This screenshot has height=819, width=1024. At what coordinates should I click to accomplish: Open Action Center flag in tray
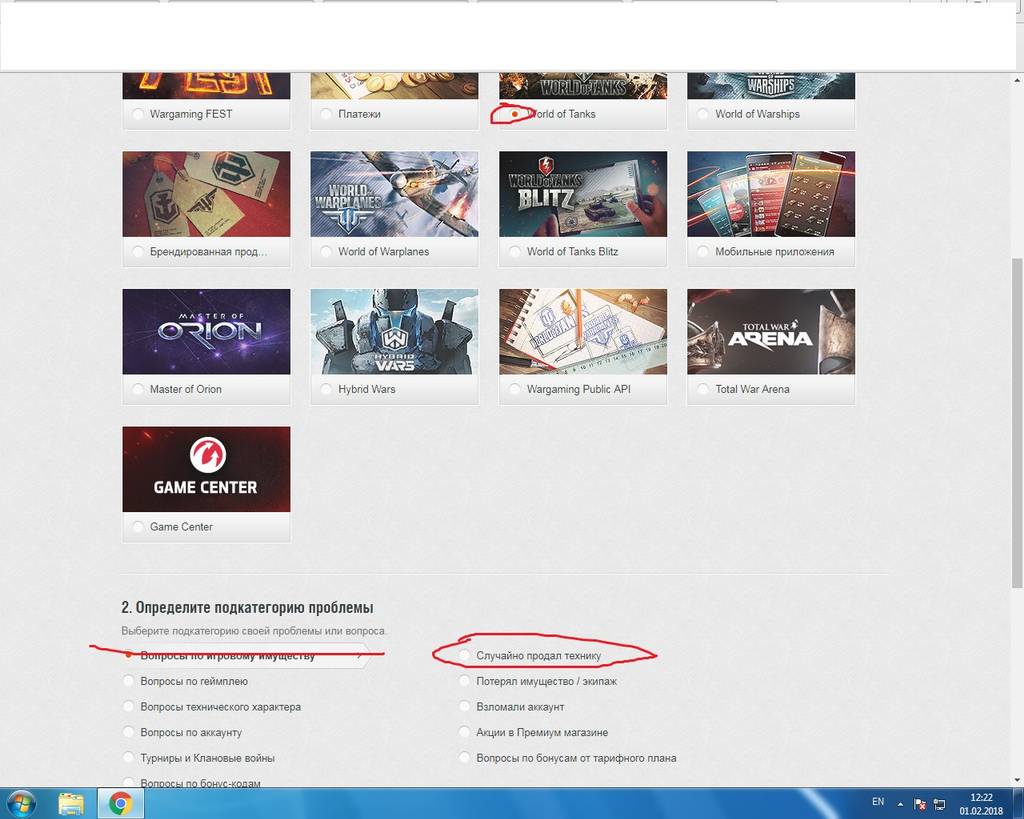[920, 804]
